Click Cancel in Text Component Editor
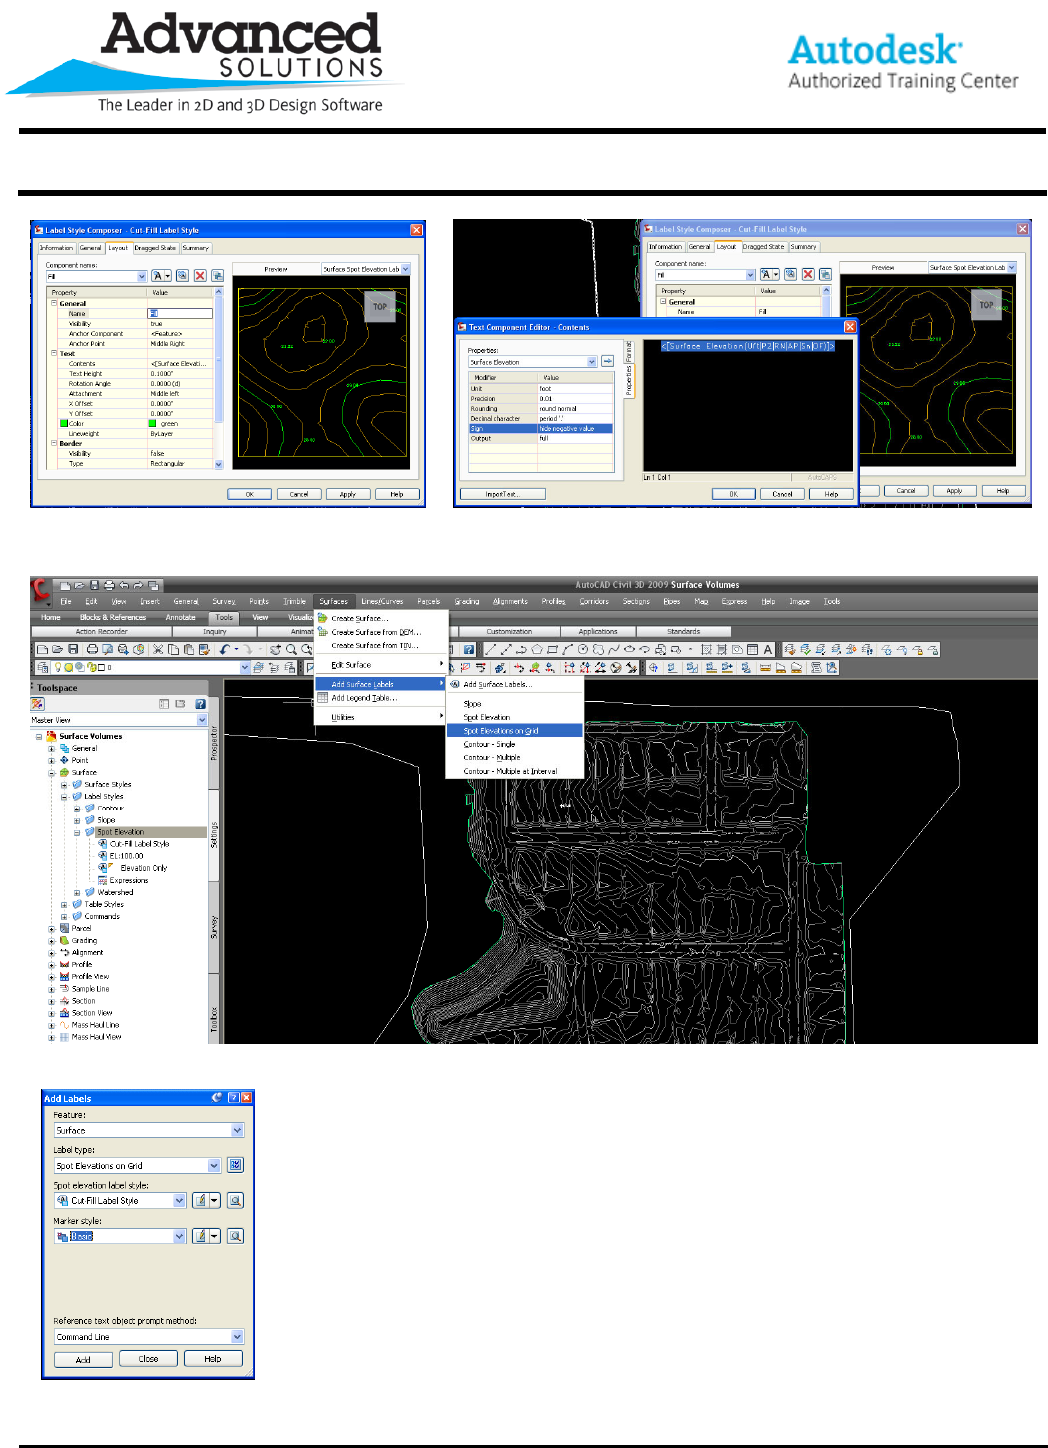Viewport: 1048px width, 1448px height. (782, 494)
